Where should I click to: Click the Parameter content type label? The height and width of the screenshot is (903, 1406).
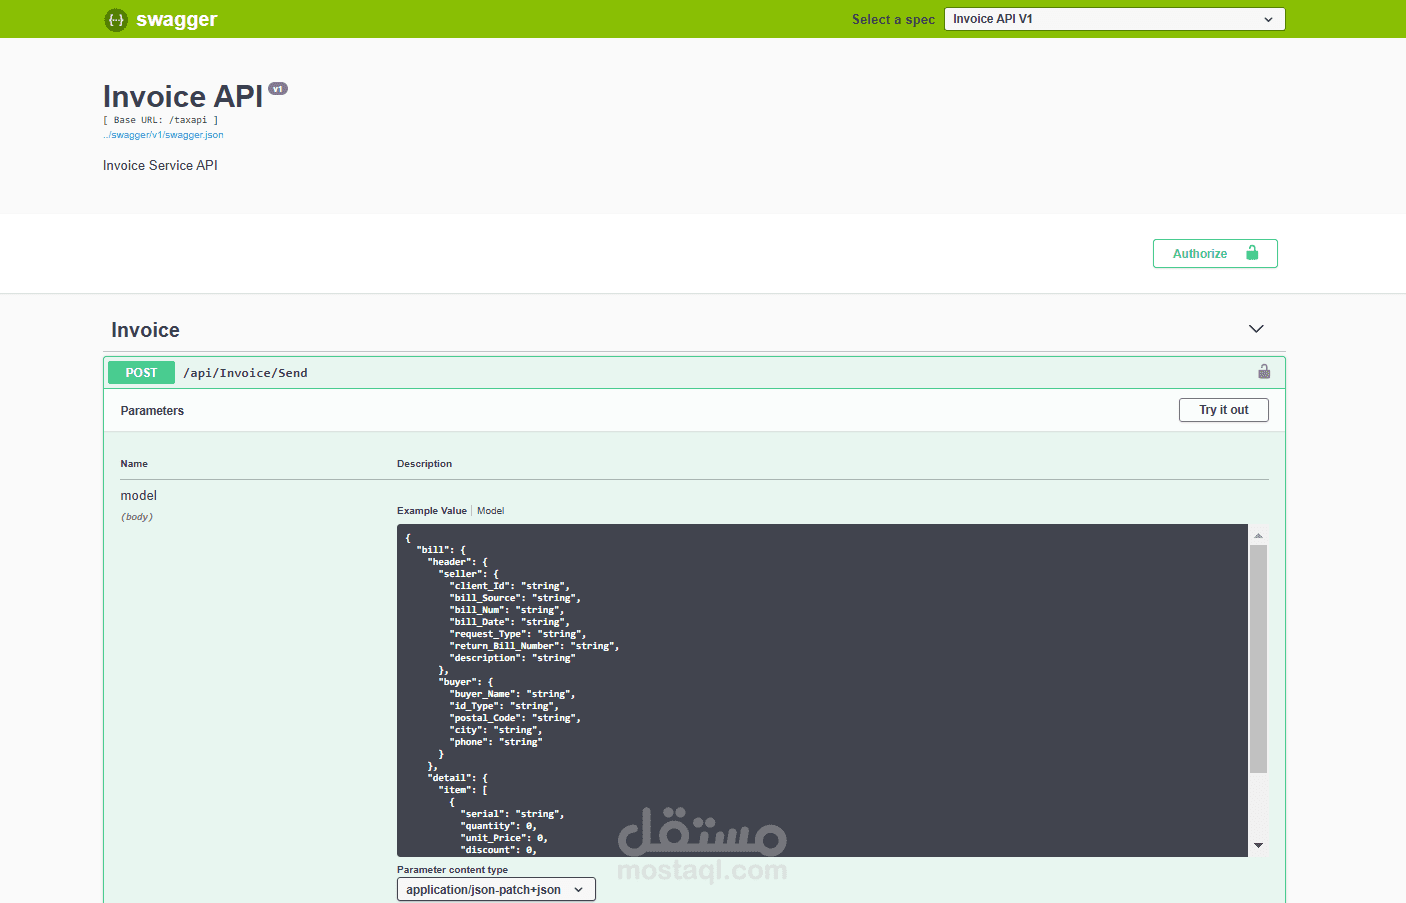452,870
